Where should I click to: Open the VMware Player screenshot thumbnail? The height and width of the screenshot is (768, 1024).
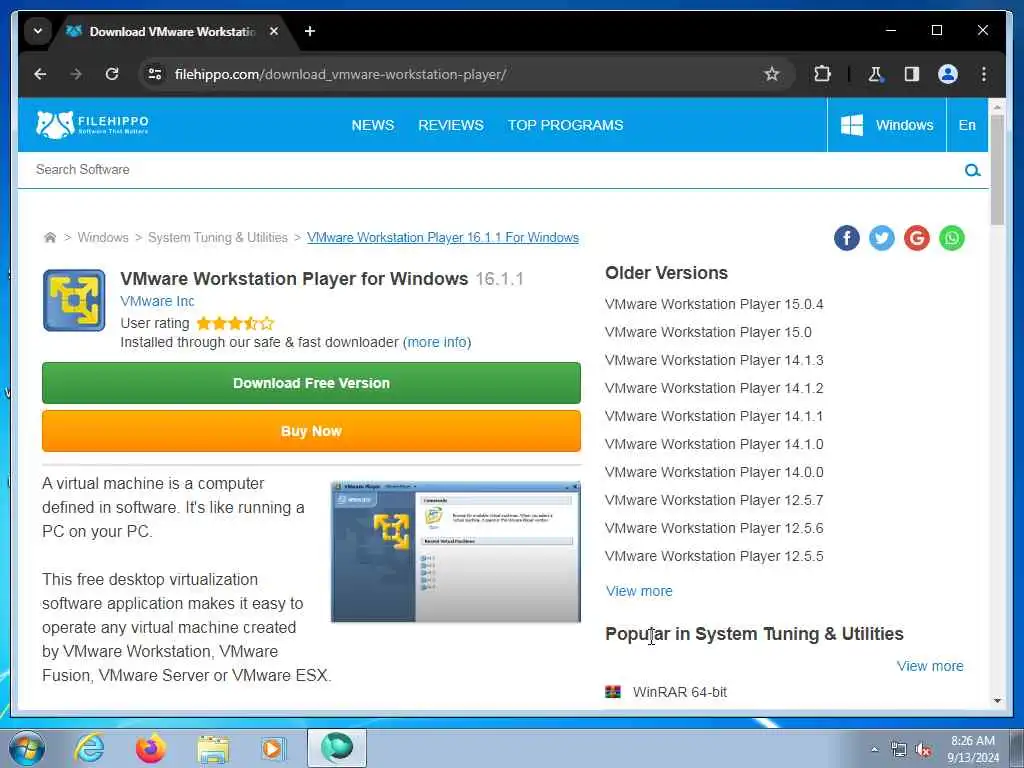pyautogui.click(x=456, y=552)
